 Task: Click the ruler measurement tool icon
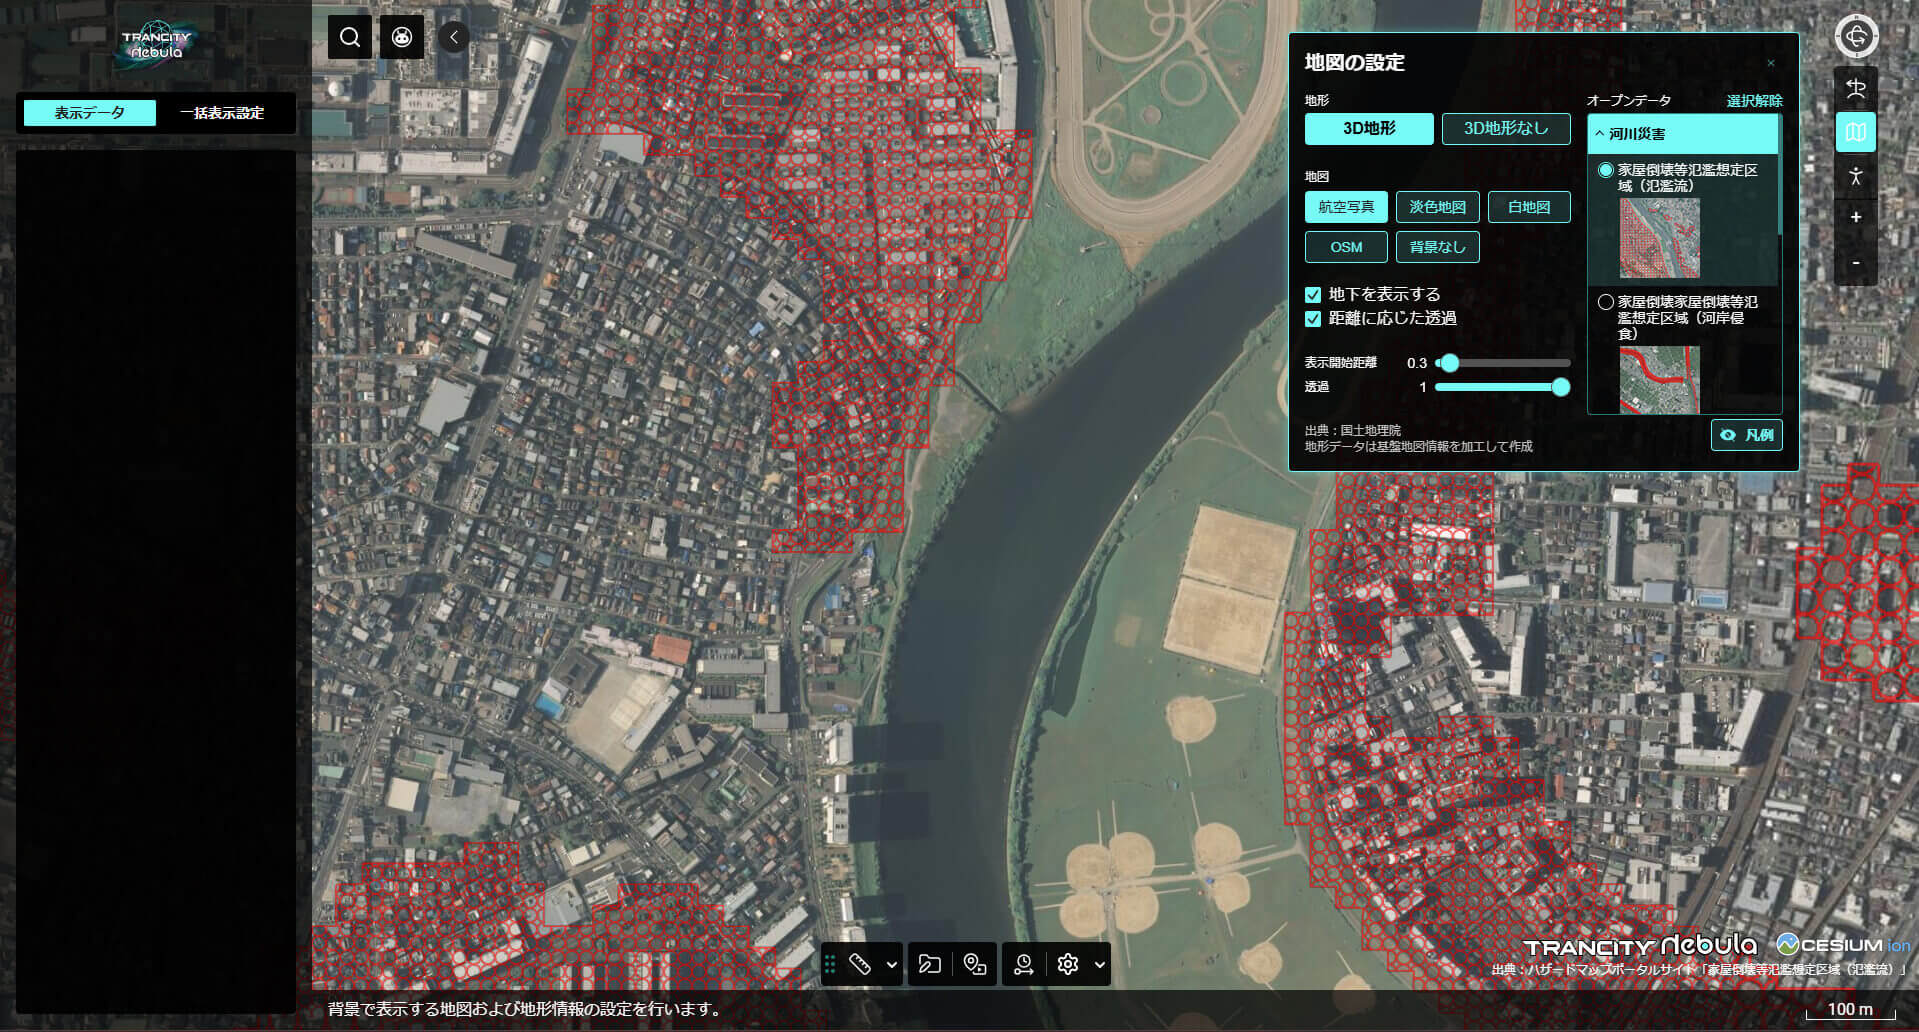tap(860, 964)
